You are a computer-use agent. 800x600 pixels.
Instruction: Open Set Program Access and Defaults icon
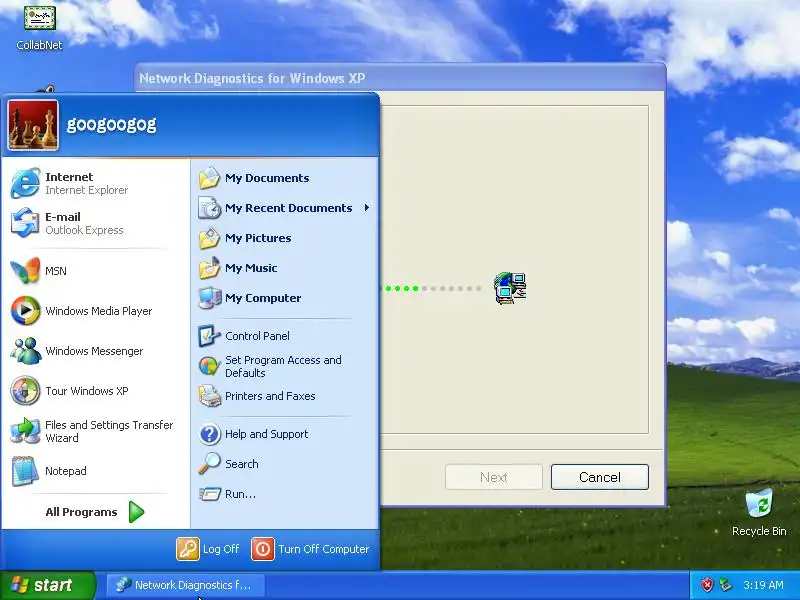click(x=209, y=366)
